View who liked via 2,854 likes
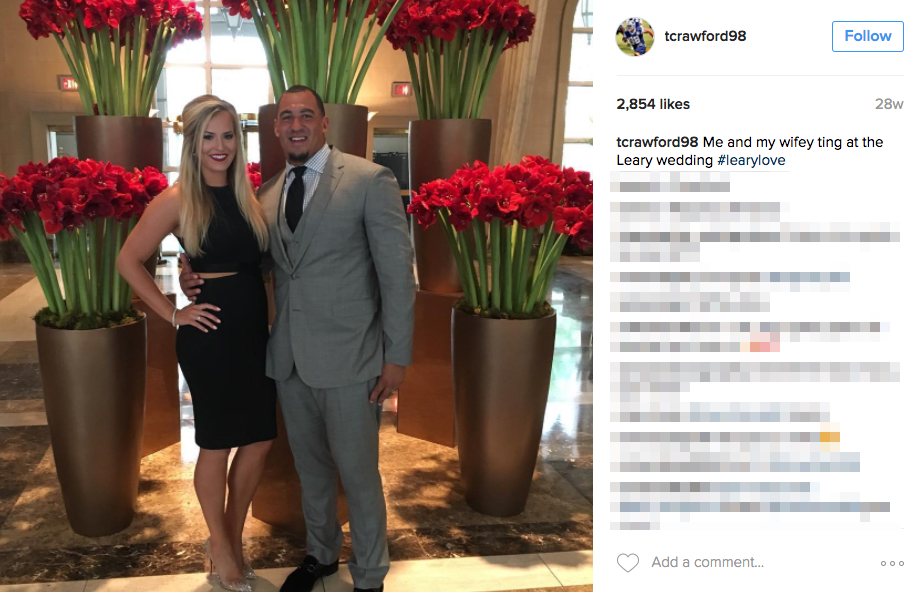The image size is (916, 592). (x=653, y=104)
